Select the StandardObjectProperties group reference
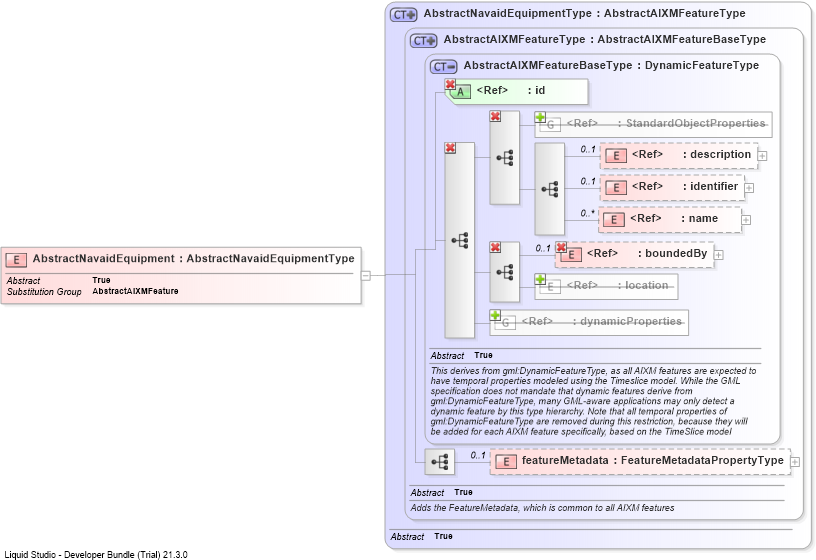This screenshot has width=816, height=560. 653,124
